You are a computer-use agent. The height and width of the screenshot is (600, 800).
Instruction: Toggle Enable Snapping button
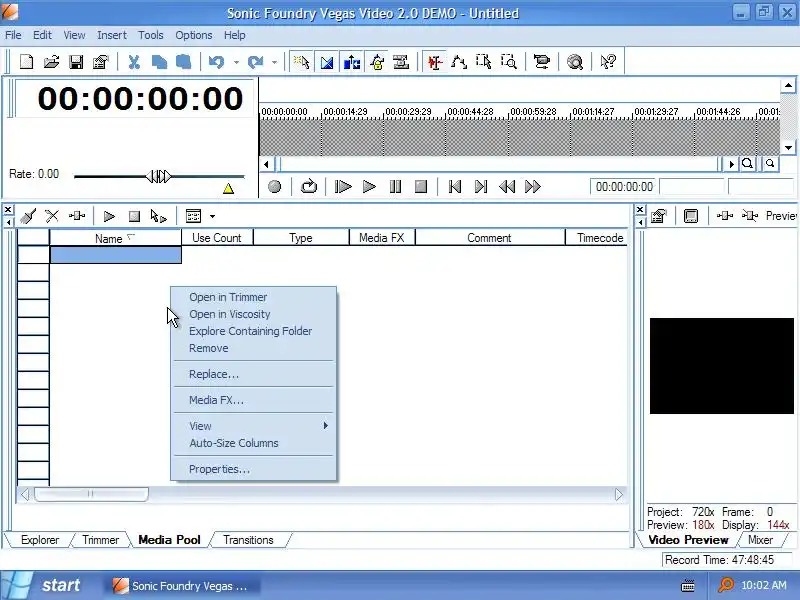[x=302, y=62]
